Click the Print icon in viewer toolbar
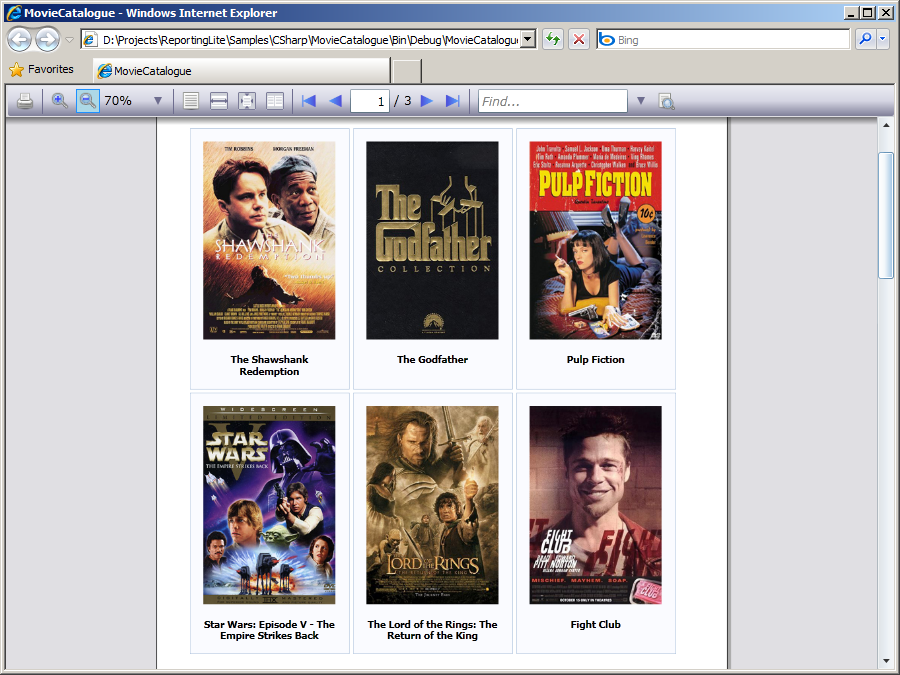Viewport: 900px width, 675px height. [25, 101]
